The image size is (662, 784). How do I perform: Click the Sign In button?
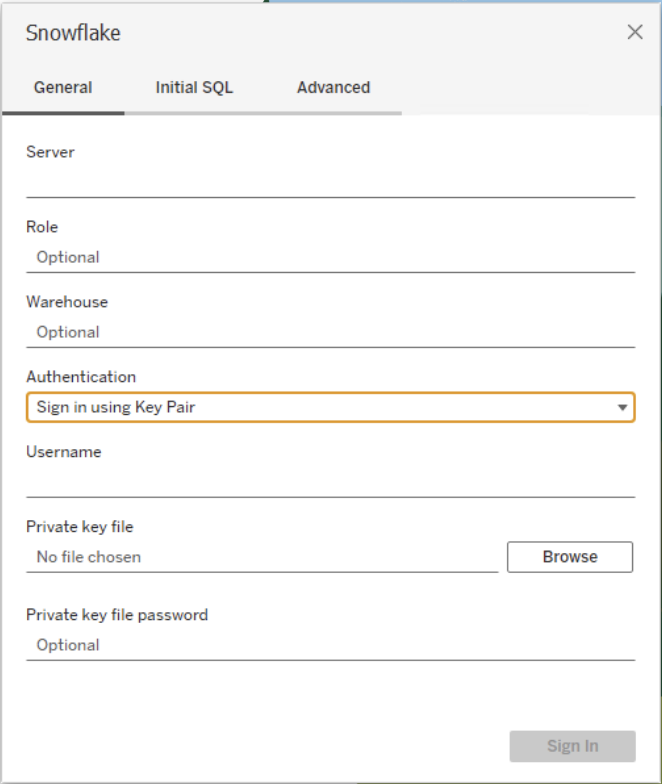(572, 746)
